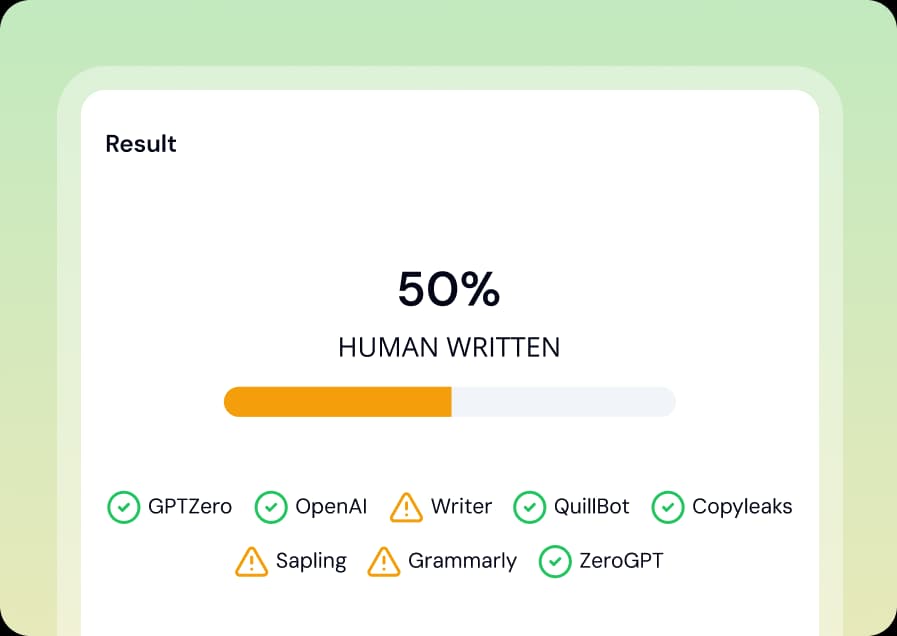897x636 pixels.
Task: Select the Sapling detector label
Action: coord(312,561)
